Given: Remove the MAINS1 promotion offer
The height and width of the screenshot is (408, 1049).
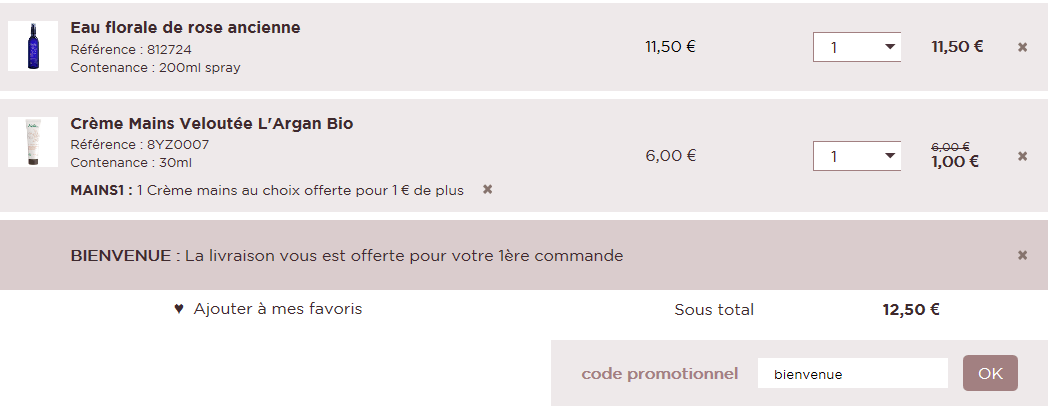Looking at the screenshot, I should (488, 189).
